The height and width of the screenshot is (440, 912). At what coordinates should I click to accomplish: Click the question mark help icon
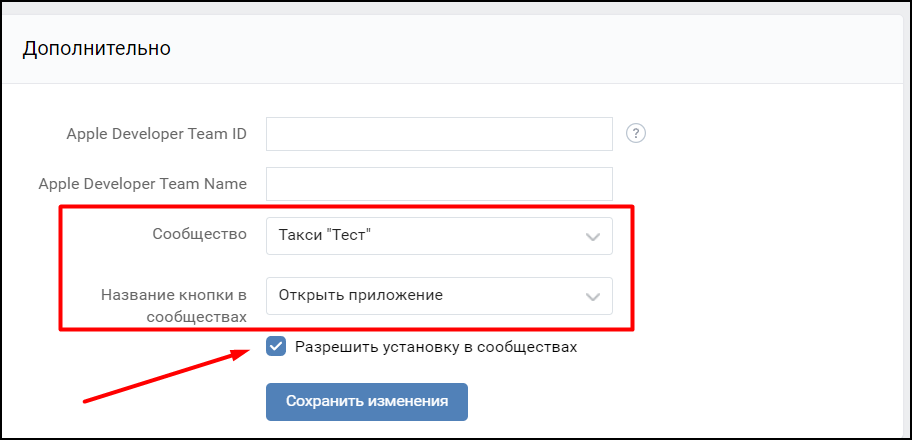635,133
